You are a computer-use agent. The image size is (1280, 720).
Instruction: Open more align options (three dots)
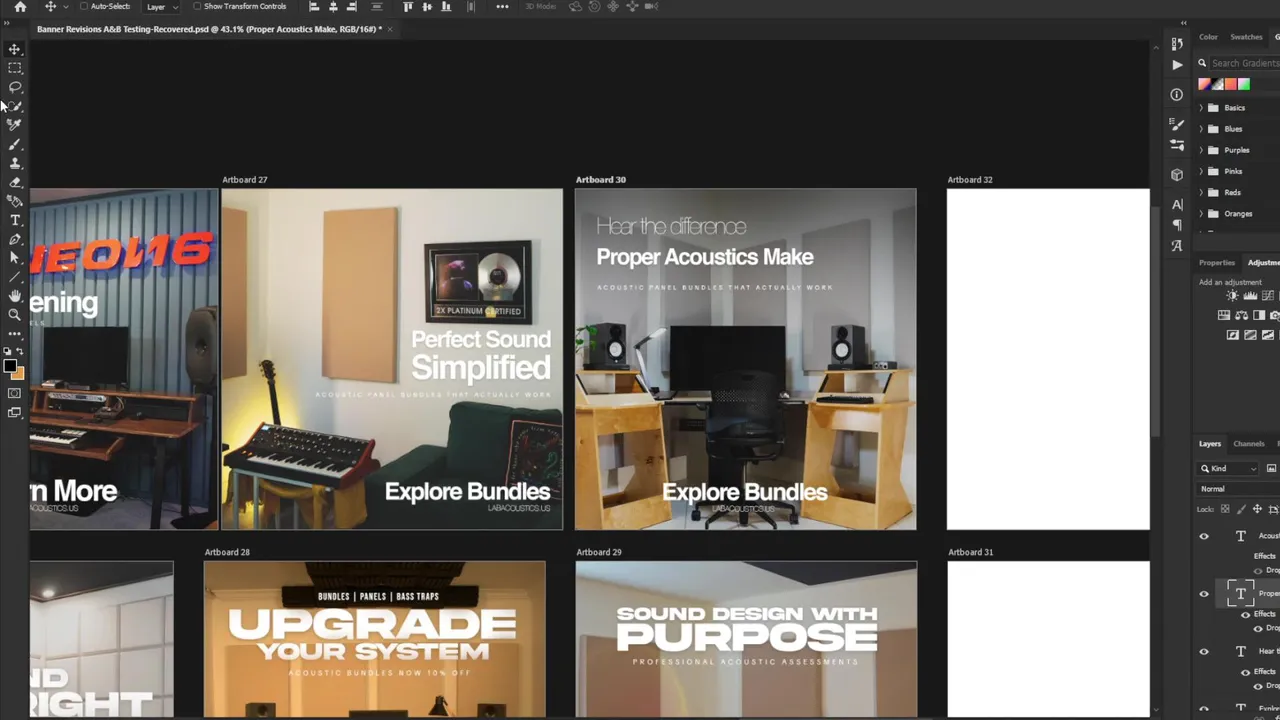pos(502,7)
